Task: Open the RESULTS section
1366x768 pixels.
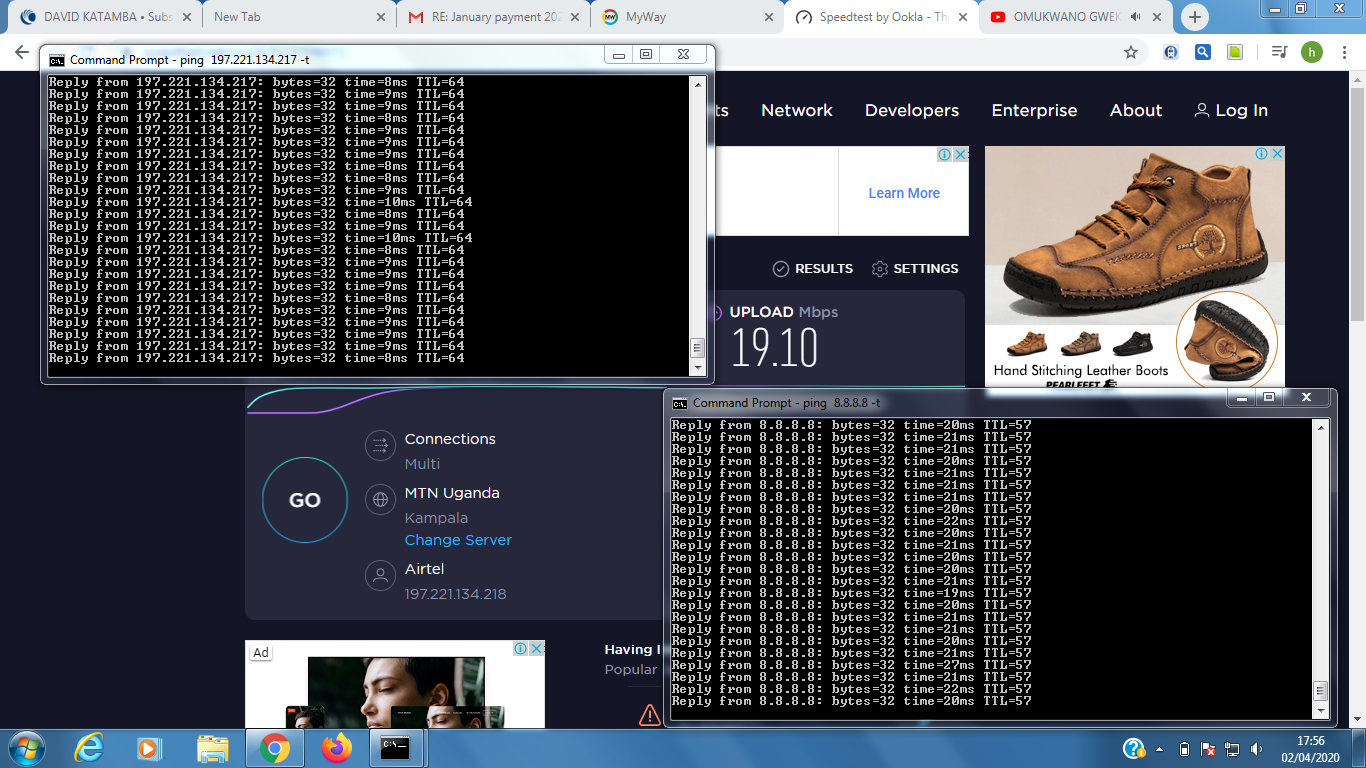Action: 813,269
